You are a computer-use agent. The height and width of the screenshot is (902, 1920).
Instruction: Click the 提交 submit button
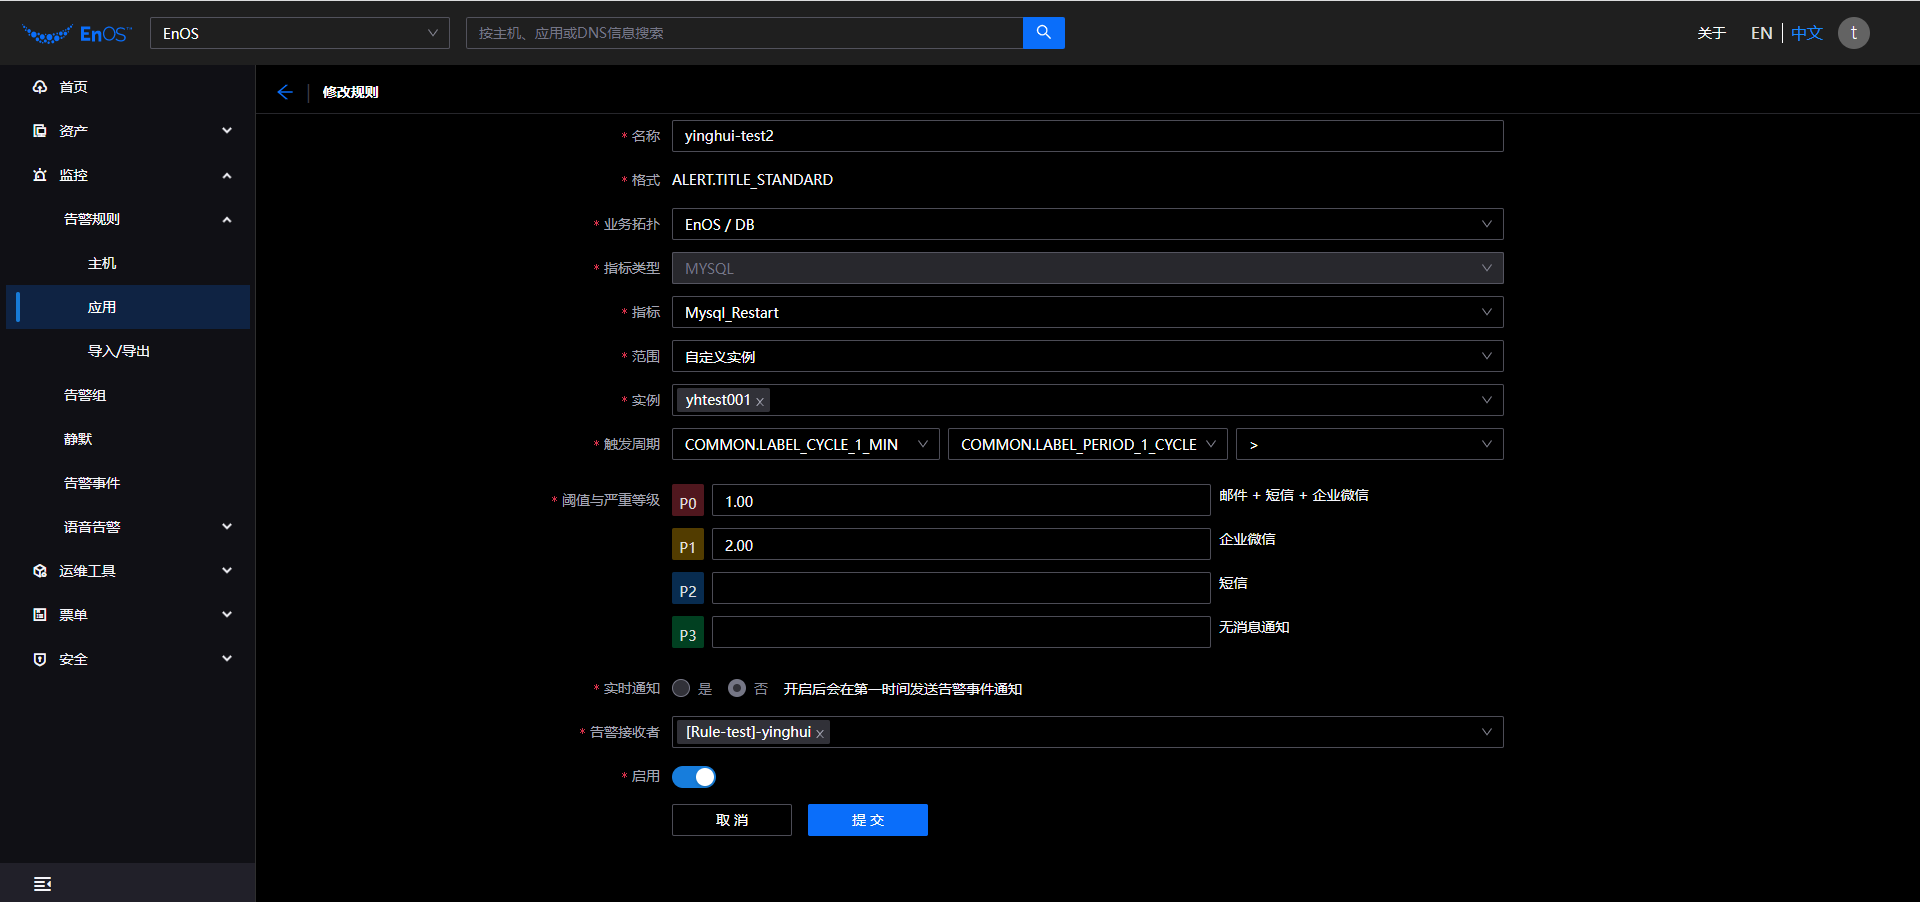(868, 820)
